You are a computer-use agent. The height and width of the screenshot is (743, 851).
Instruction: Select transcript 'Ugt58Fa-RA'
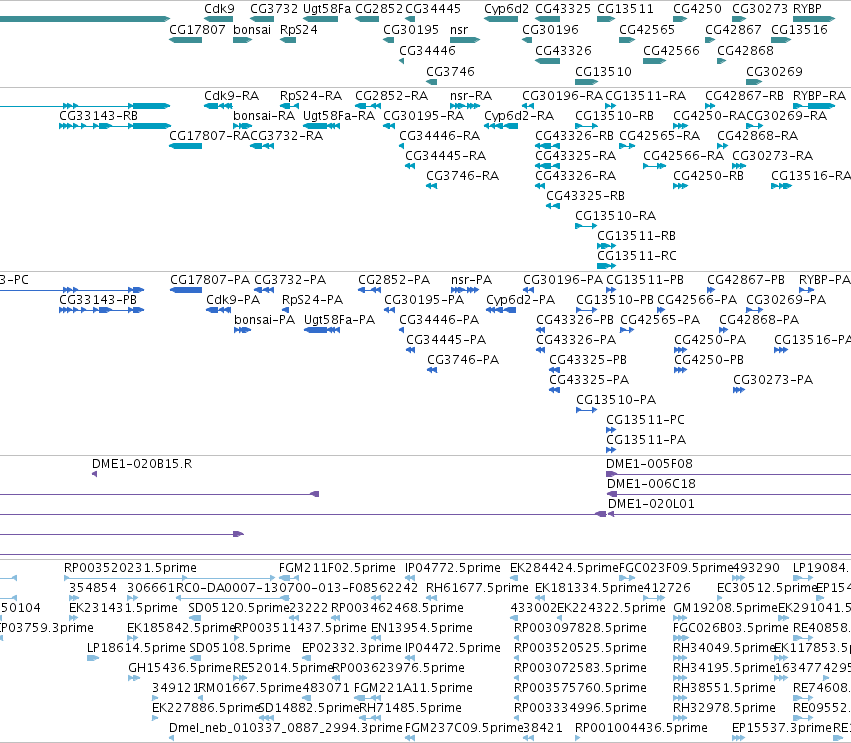point(339,116)
